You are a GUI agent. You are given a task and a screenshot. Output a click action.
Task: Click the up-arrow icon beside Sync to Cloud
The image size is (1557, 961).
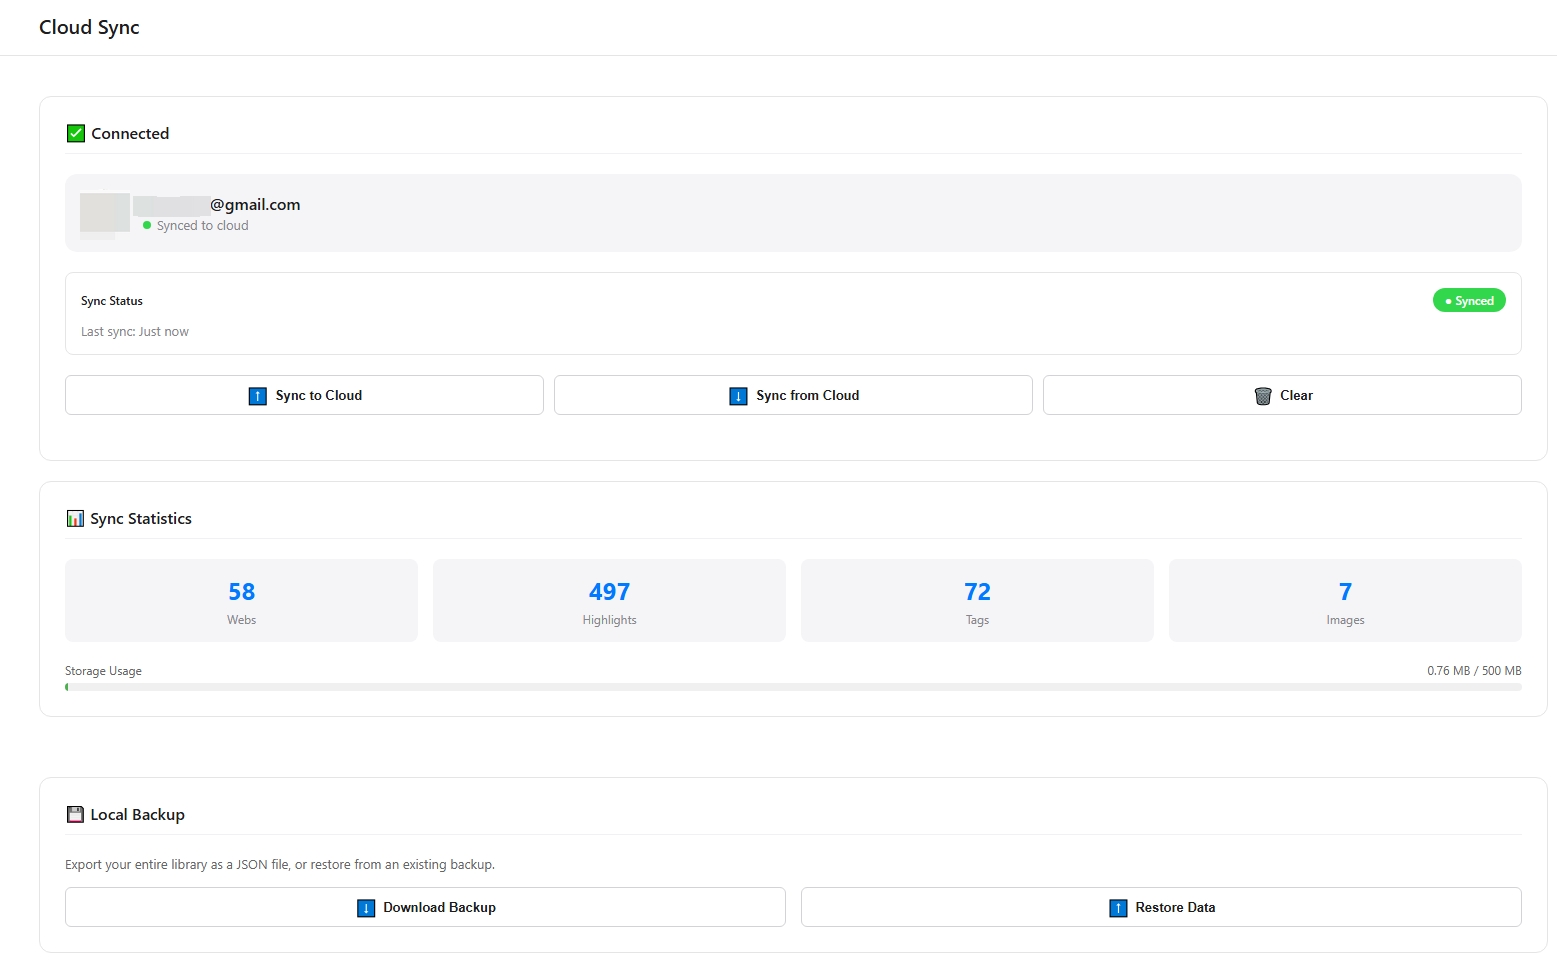click(258, 396)
